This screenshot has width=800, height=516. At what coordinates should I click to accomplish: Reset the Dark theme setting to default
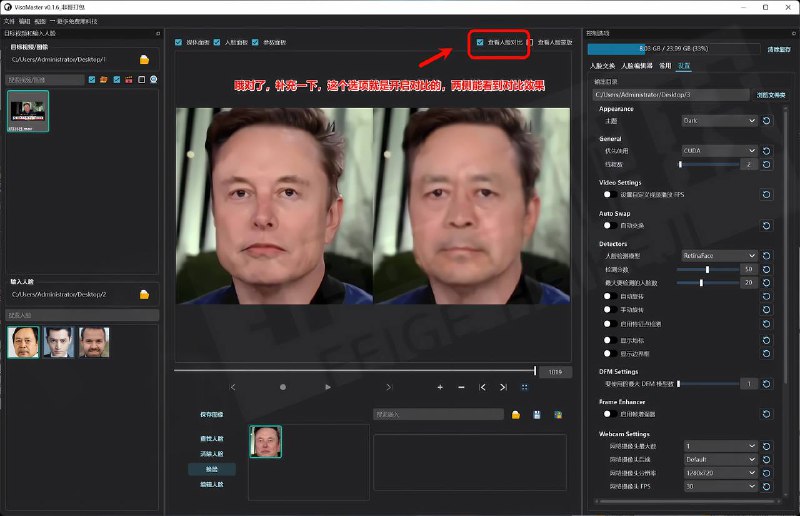pos(767,121)
